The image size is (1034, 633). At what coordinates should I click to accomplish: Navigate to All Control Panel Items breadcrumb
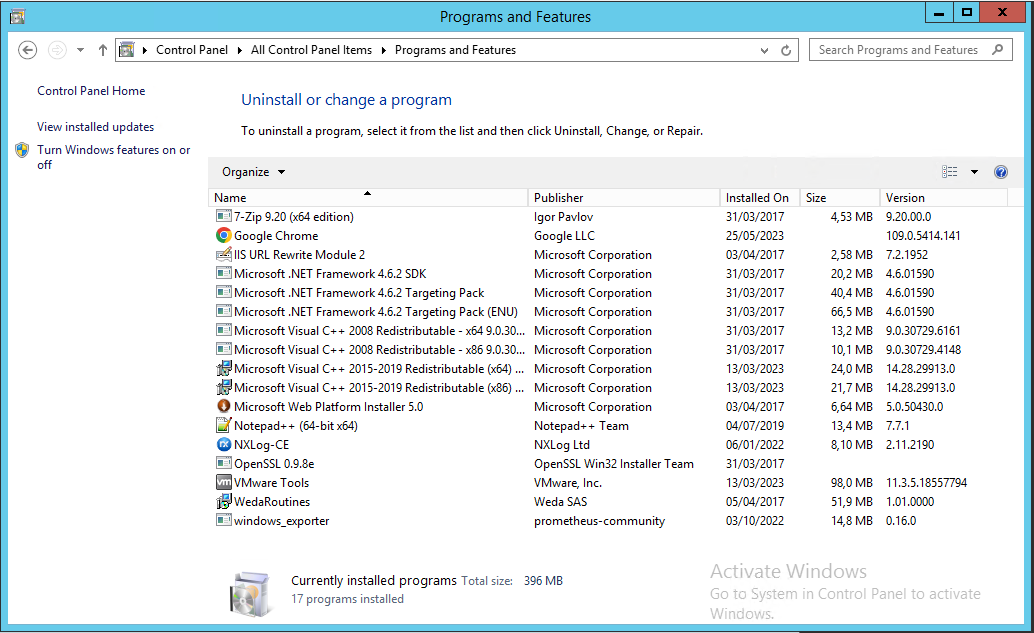coord(311,50)
